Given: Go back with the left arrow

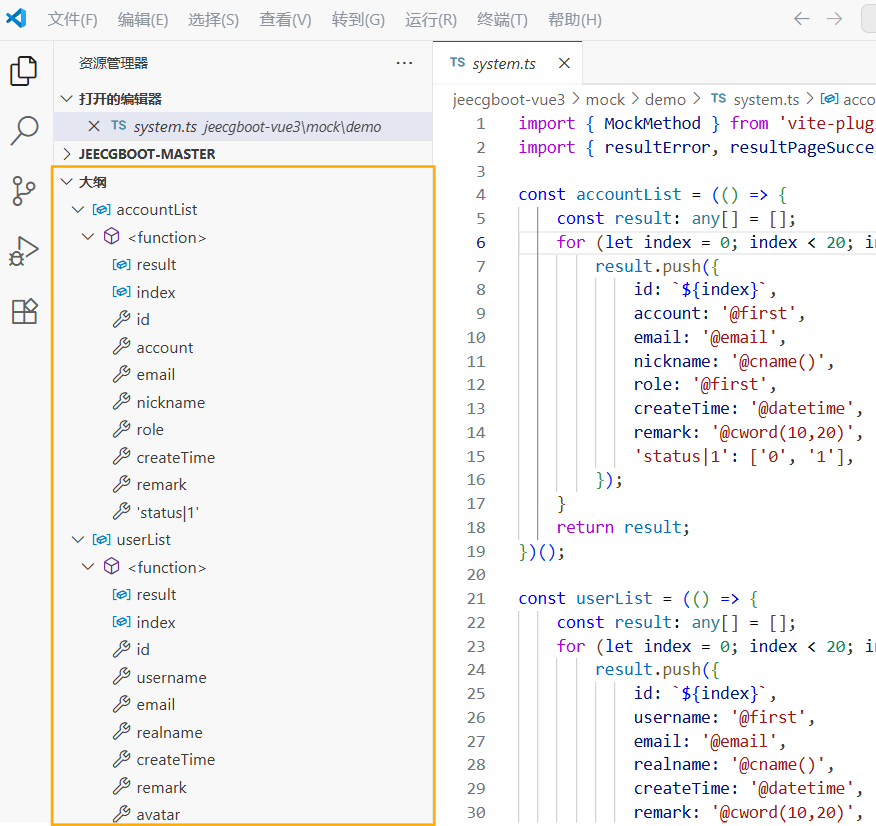Looking at the screenshot, I should coord(802,19).
